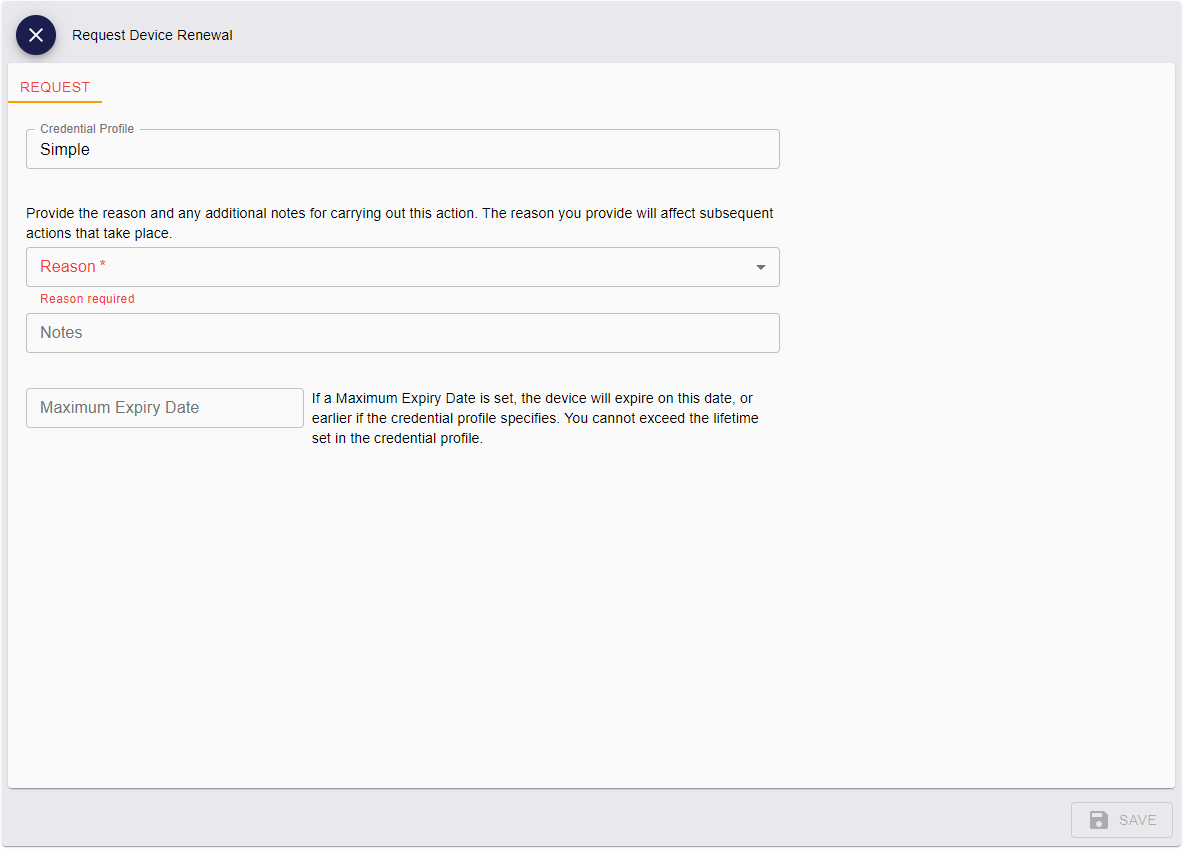1183x849 pixels.
Task: Close the Request Device Renewal dialog
Action: click(36, 35)
